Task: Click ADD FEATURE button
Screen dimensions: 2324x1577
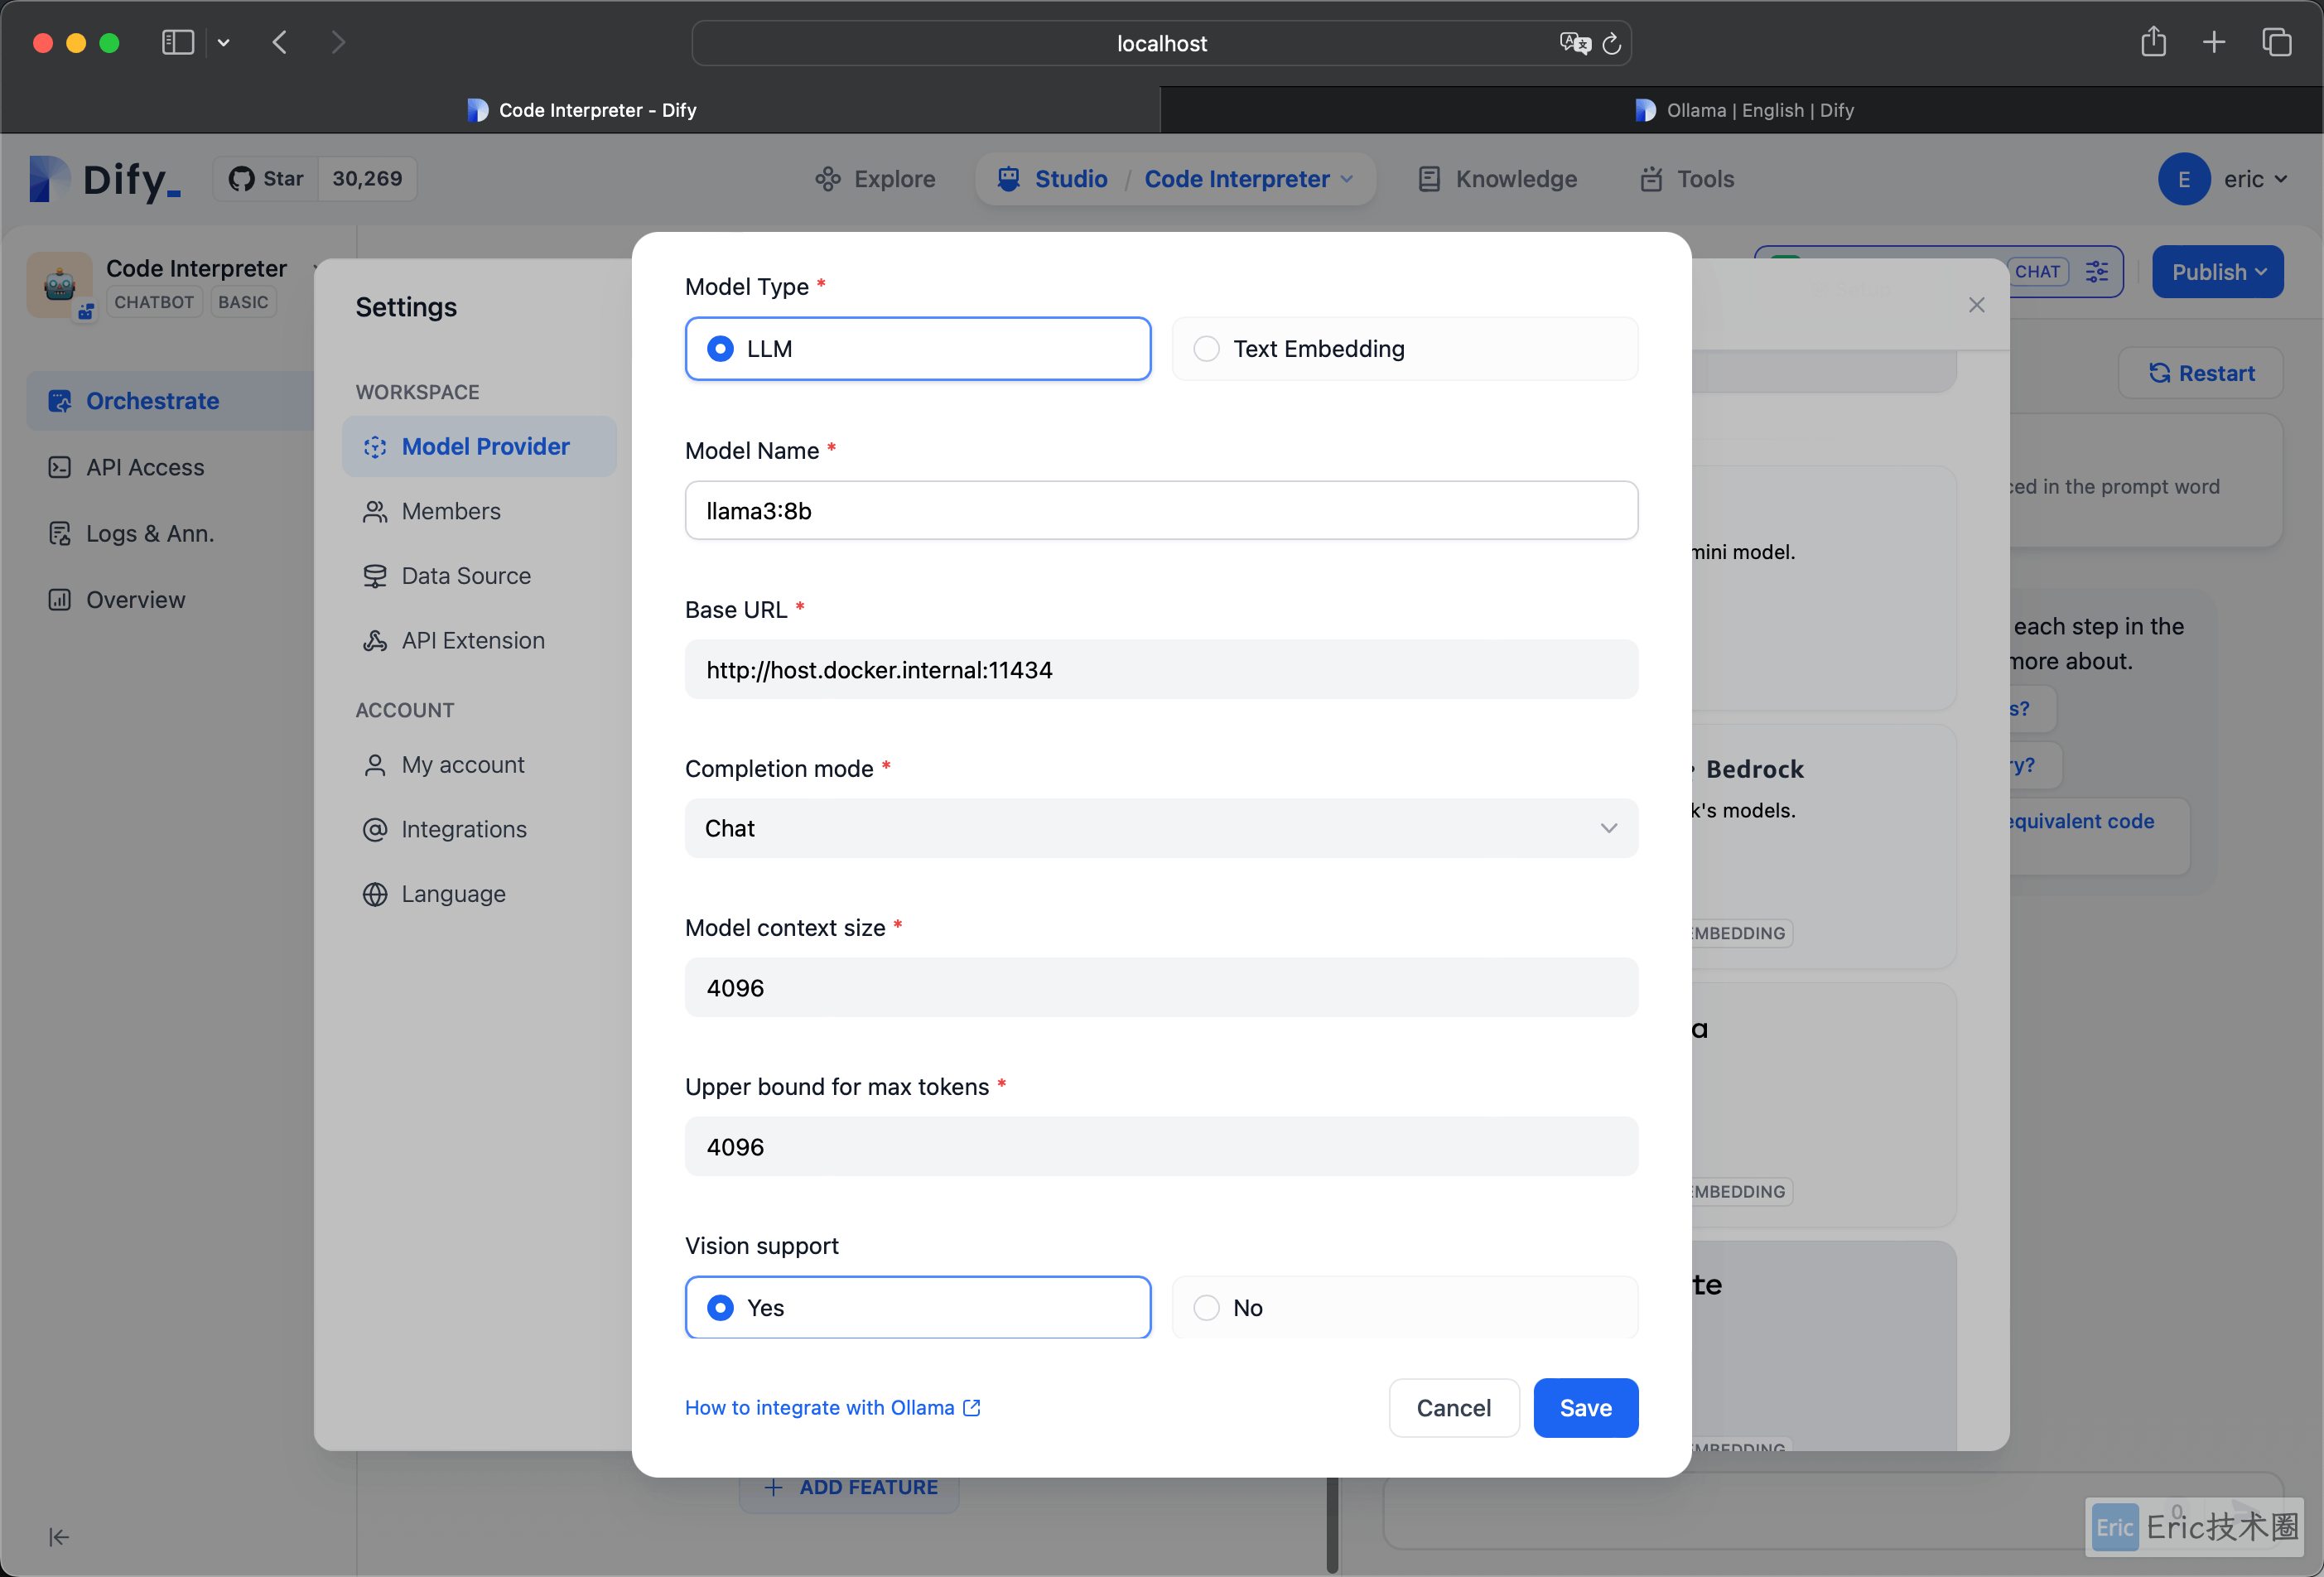Action: [850, 1487]
